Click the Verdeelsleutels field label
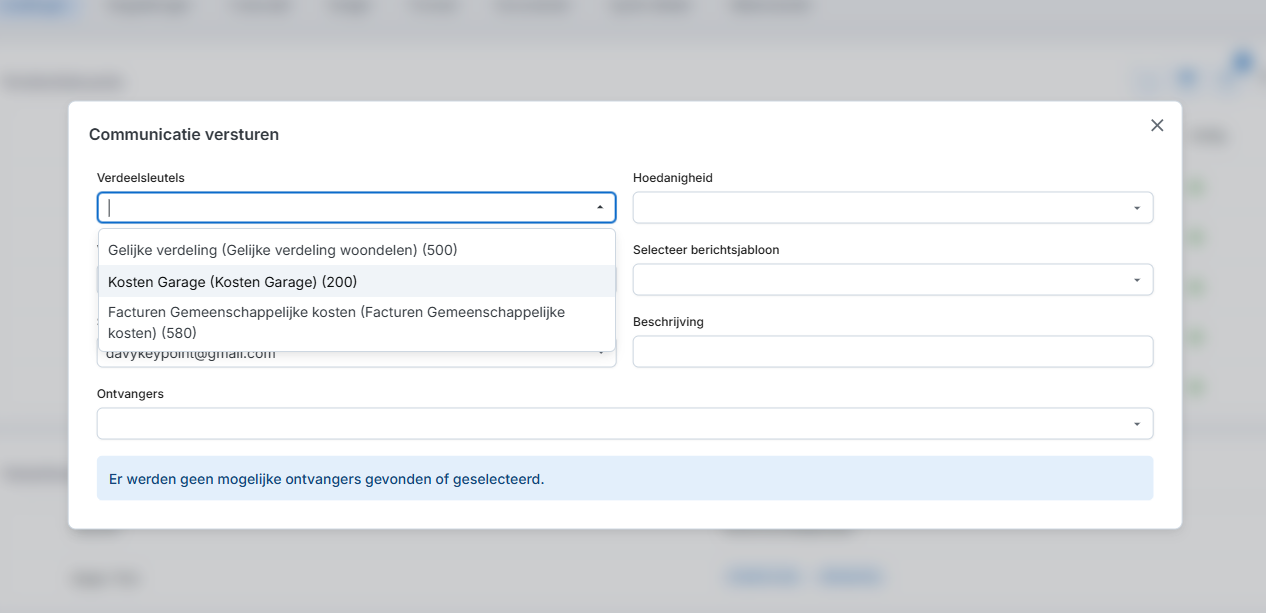Screen dimensions: 1266x613 point(140,178)
